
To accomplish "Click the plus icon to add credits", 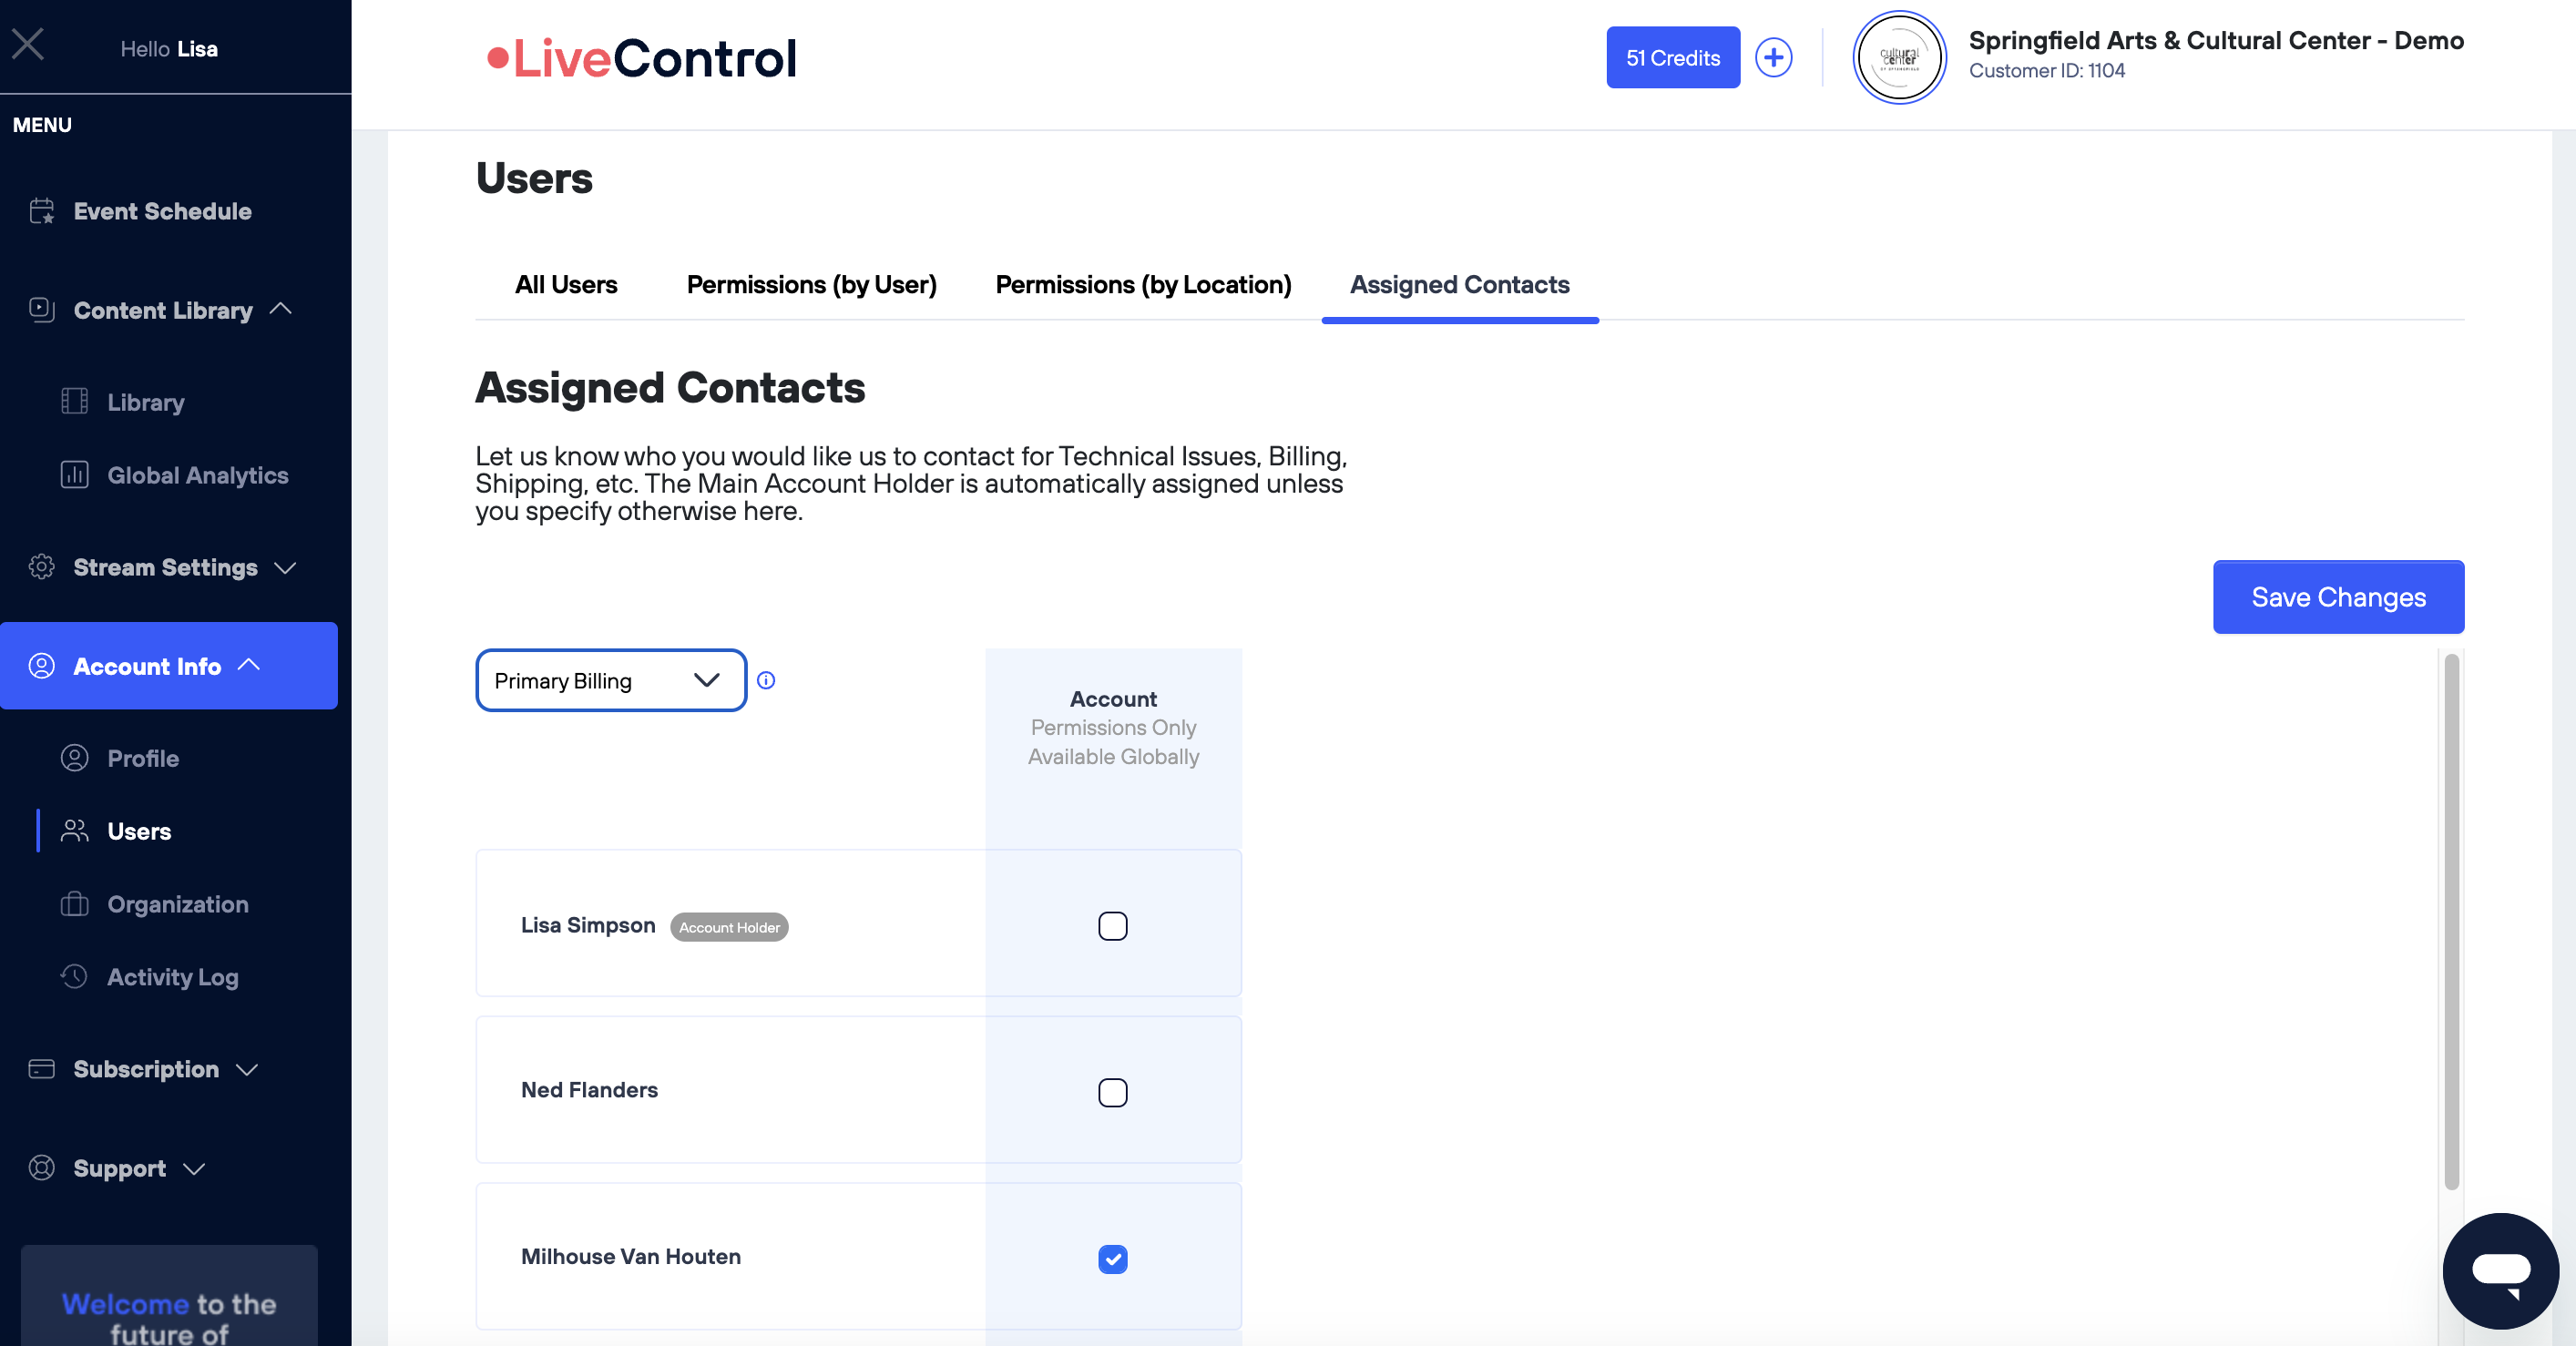I will (x=1773, y=58).
